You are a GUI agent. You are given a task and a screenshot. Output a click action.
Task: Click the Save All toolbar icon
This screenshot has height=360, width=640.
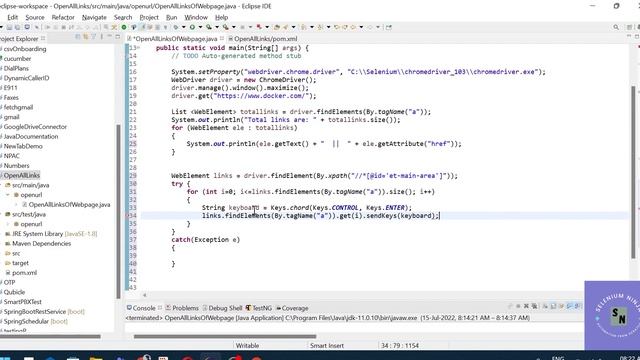[17, 27]
